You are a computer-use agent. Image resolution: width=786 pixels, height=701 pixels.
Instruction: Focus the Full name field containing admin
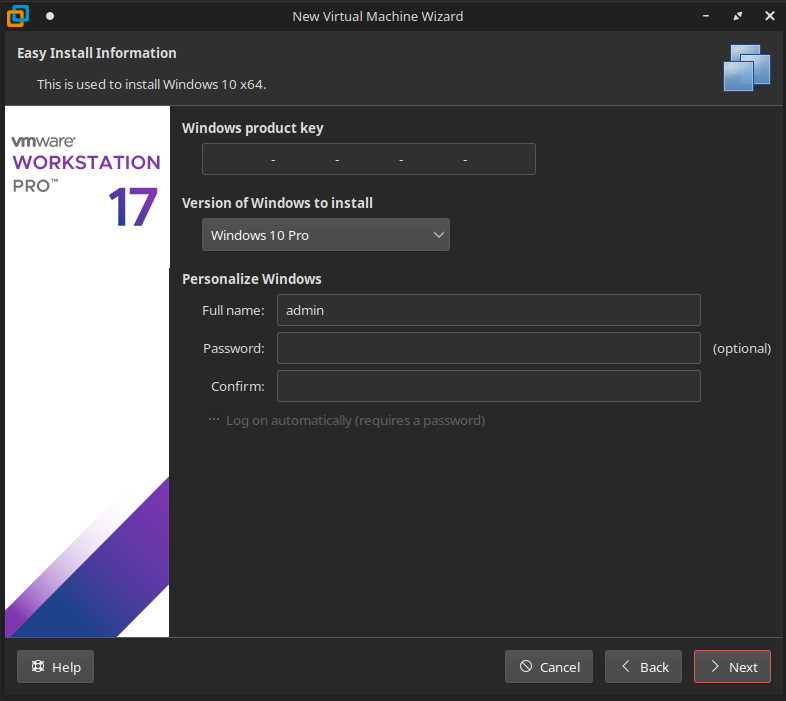[x=488, y=310]
